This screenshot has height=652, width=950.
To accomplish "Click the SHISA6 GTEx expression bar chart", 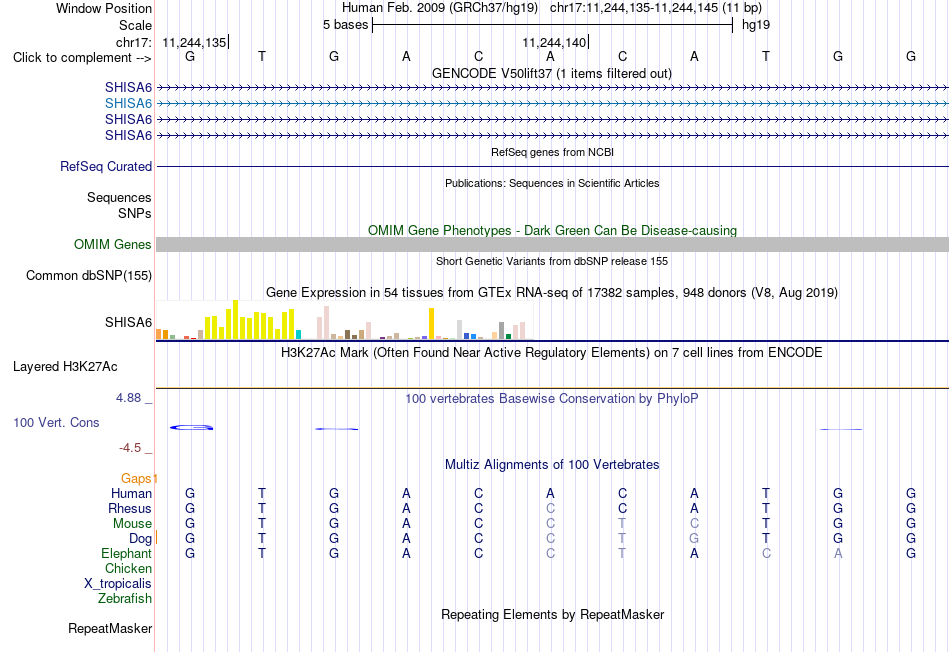I will tap(344, 319).
